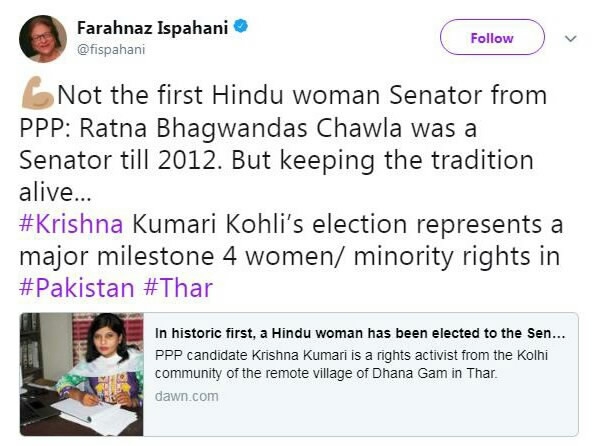Open Farahnaz Ispahani's profile photo
The width and height of the screenshot is (604, 446).
point(42,39)
